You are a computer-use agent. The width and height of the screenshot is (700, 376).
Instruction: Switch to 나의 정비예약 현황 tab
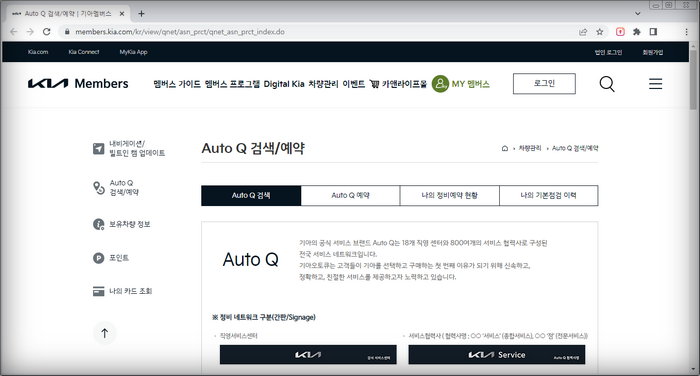click(450, 196)
